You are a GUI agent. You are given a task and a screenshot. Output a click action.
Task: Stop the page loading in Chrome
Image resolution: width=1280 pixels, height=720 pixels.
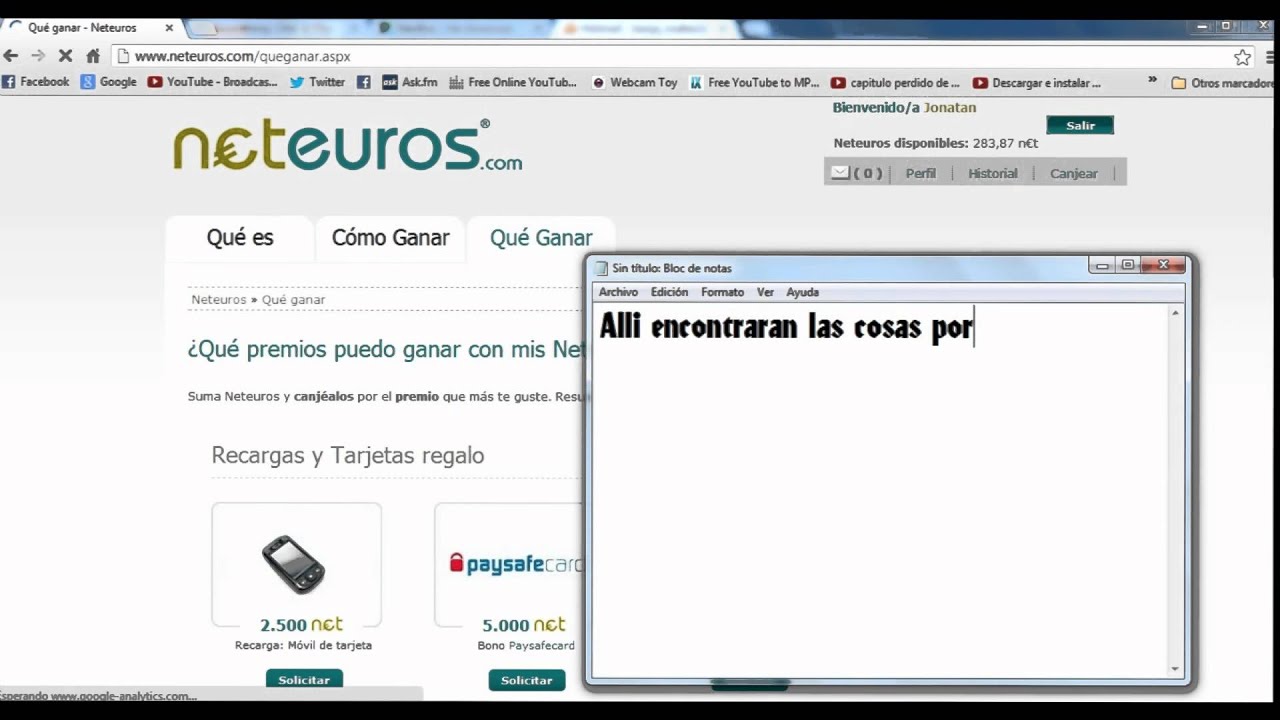point(65,56)
